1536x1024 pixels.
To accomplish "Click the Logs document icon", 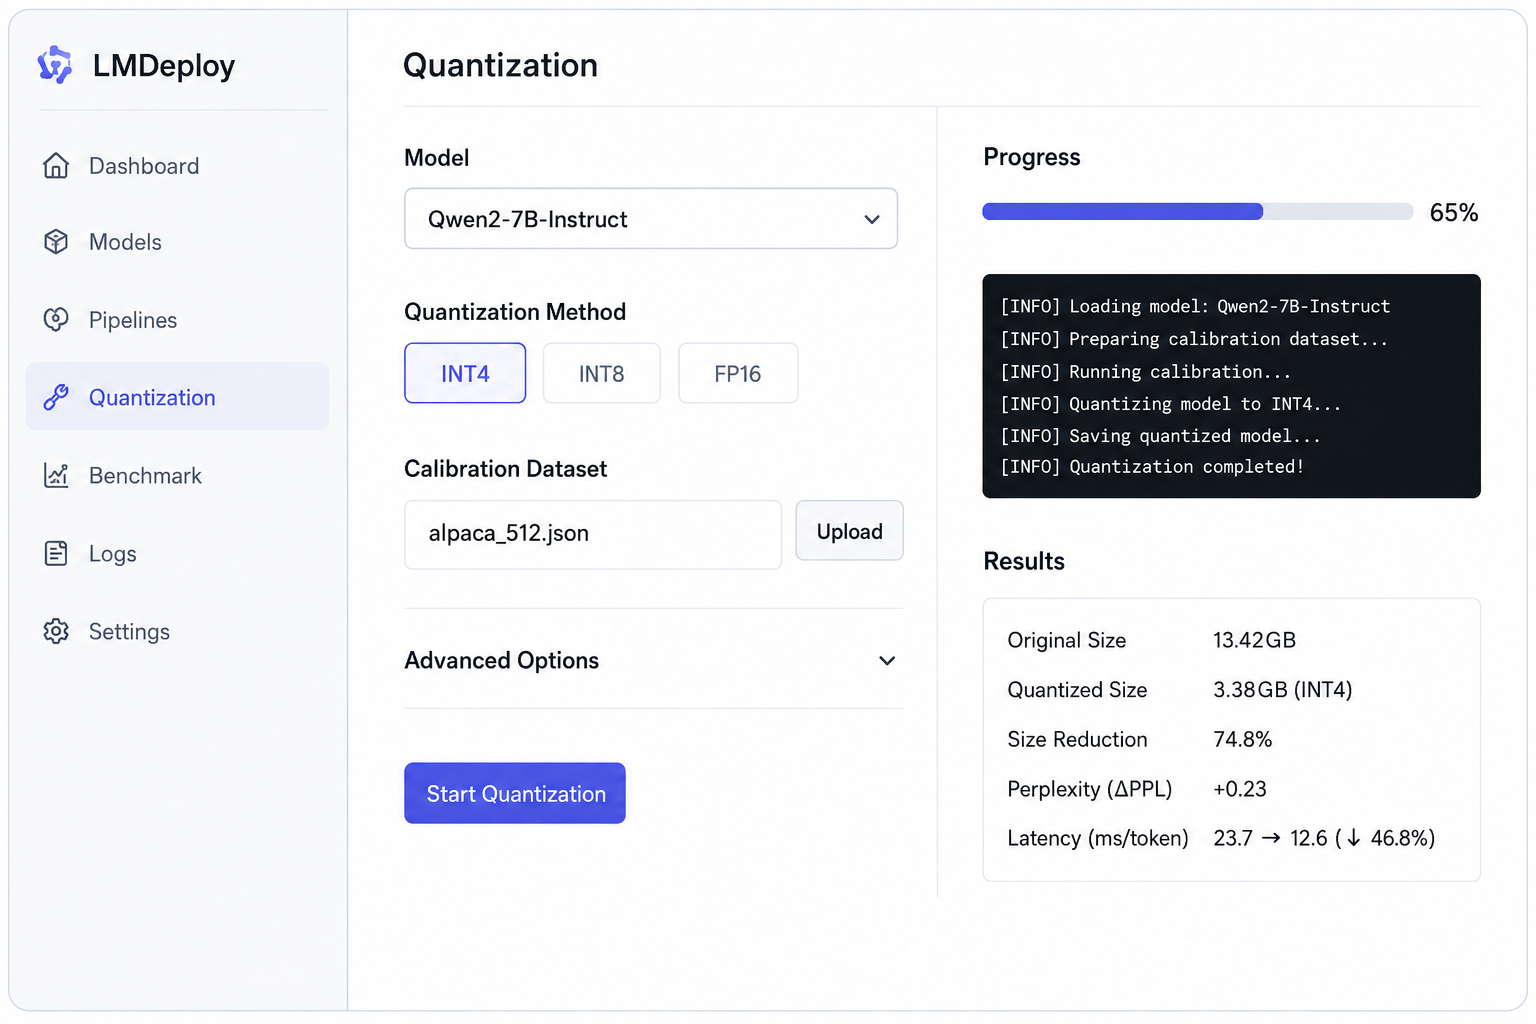I will (x=56, y=553).
